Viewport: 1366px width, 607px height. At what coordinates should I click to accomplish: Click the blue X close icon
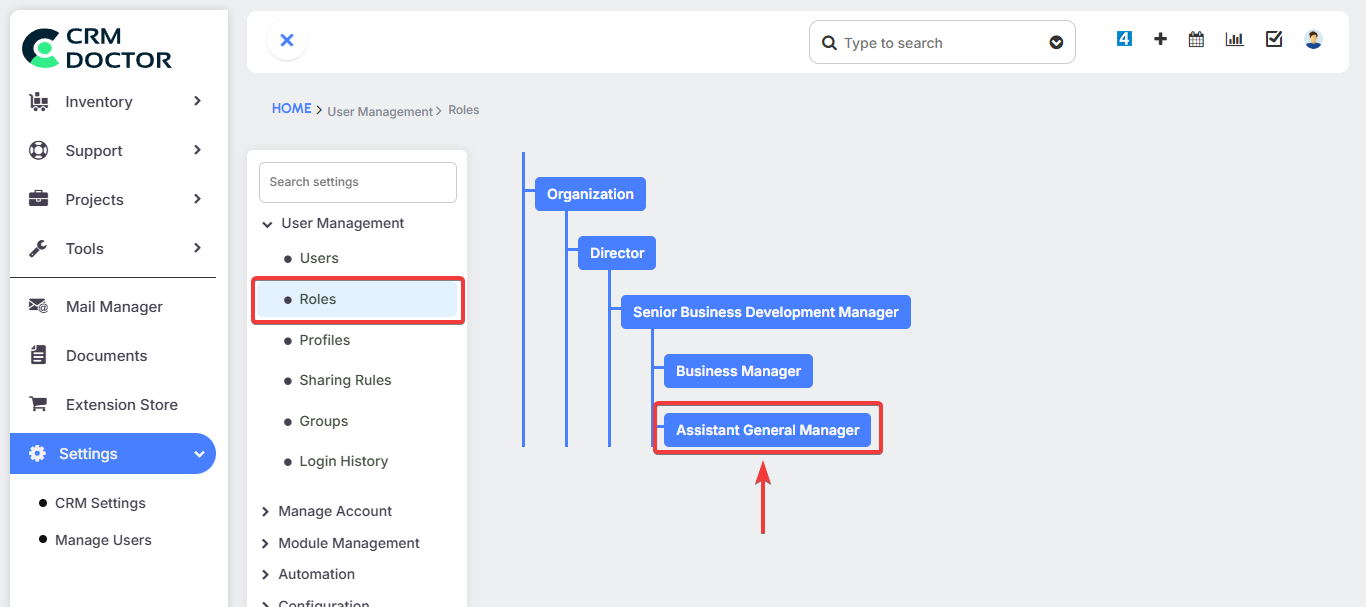[x=287, y=40]
